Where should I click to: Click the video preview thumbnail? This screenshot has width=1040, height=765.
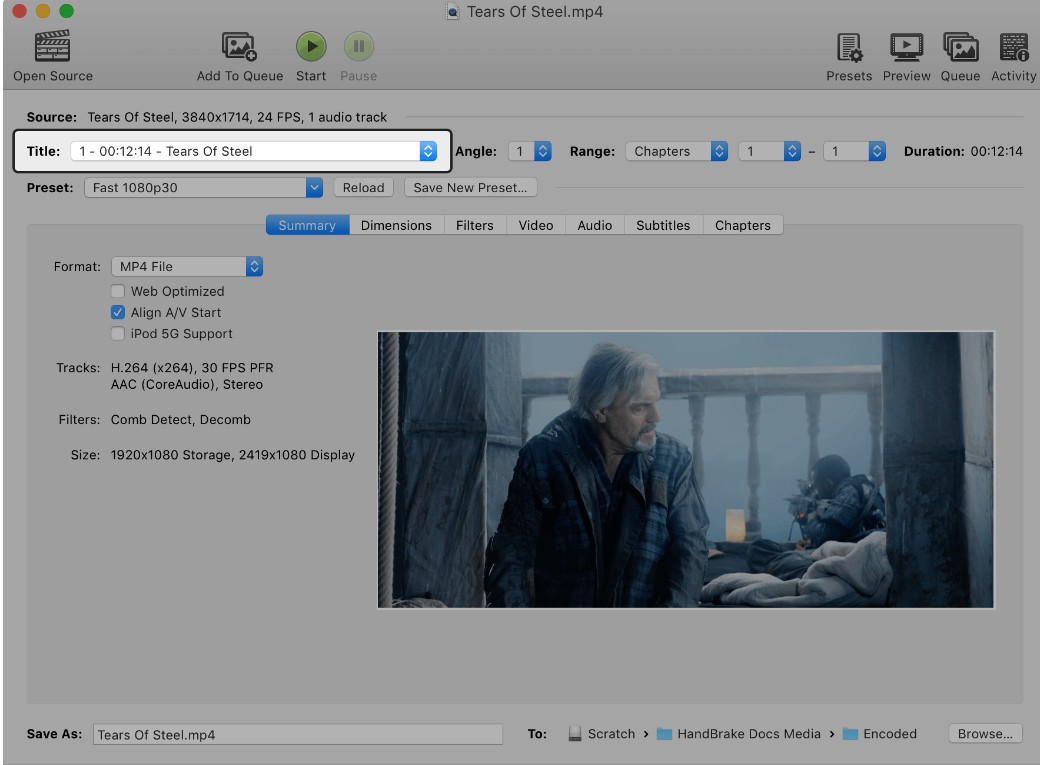point(686,470)
